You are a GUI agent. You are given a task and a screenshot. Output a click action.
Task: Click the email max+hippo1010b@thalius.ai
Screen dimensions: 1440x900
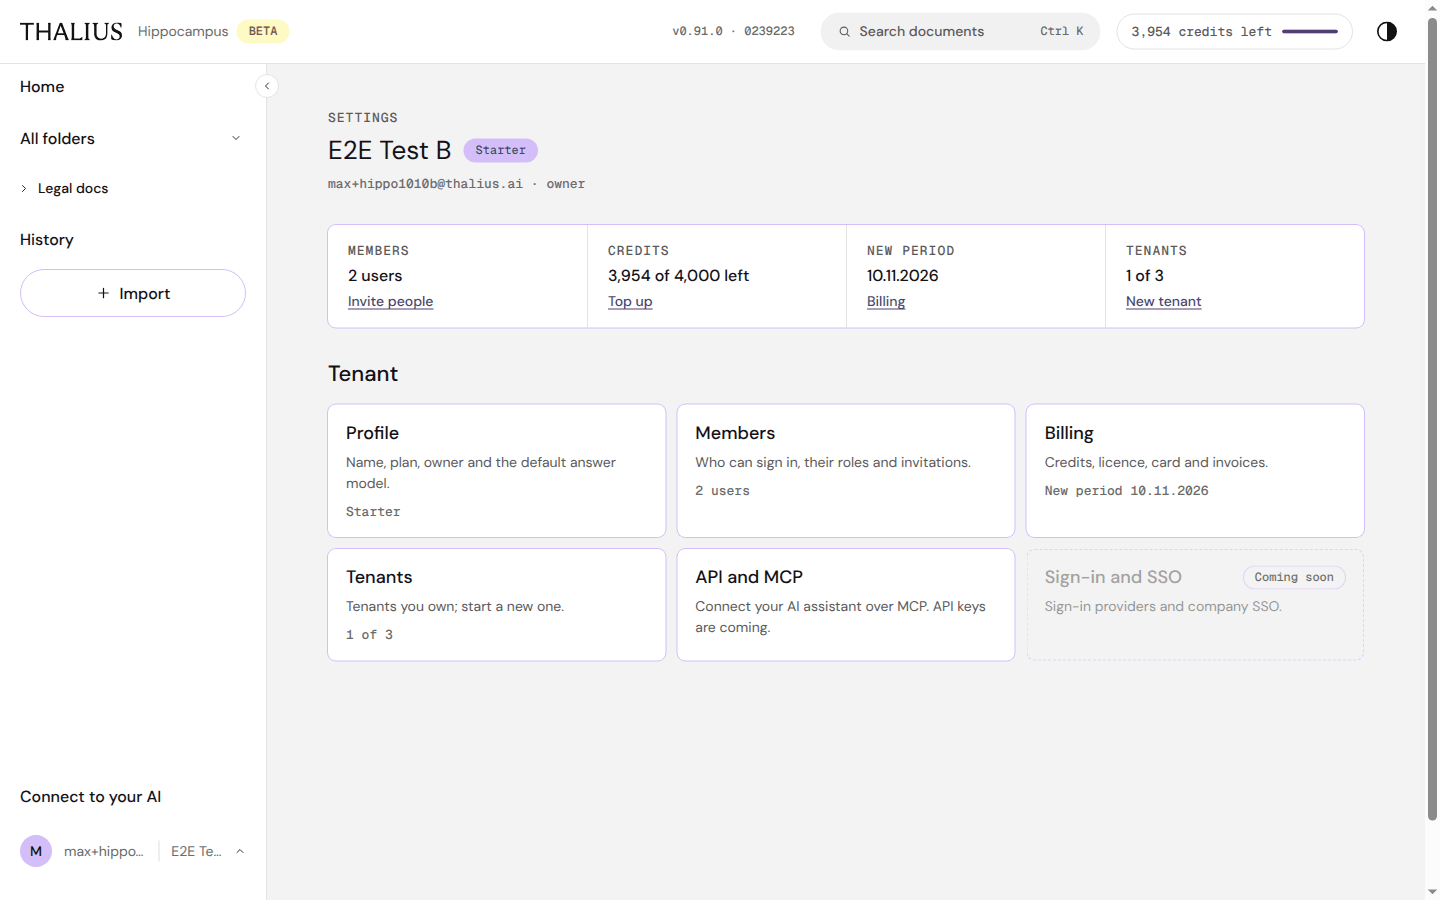(x=425, y=184)
